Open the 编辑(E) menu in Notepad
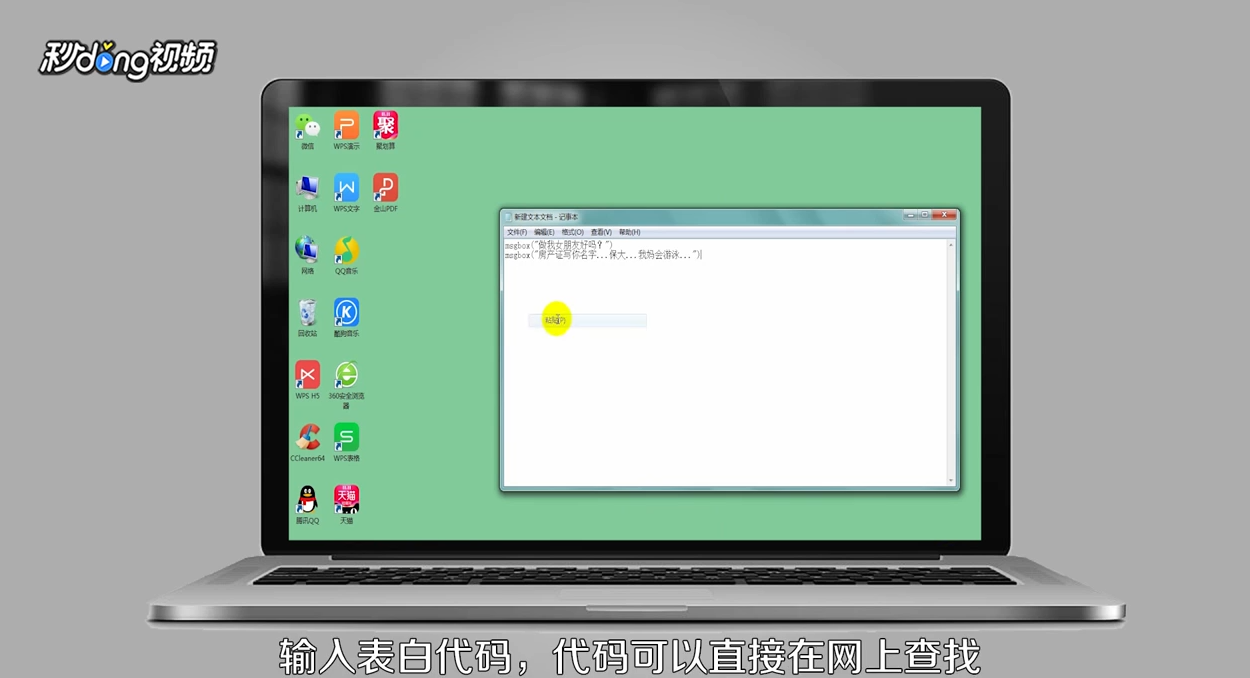The image size is (1250, 678). (544, 232)
